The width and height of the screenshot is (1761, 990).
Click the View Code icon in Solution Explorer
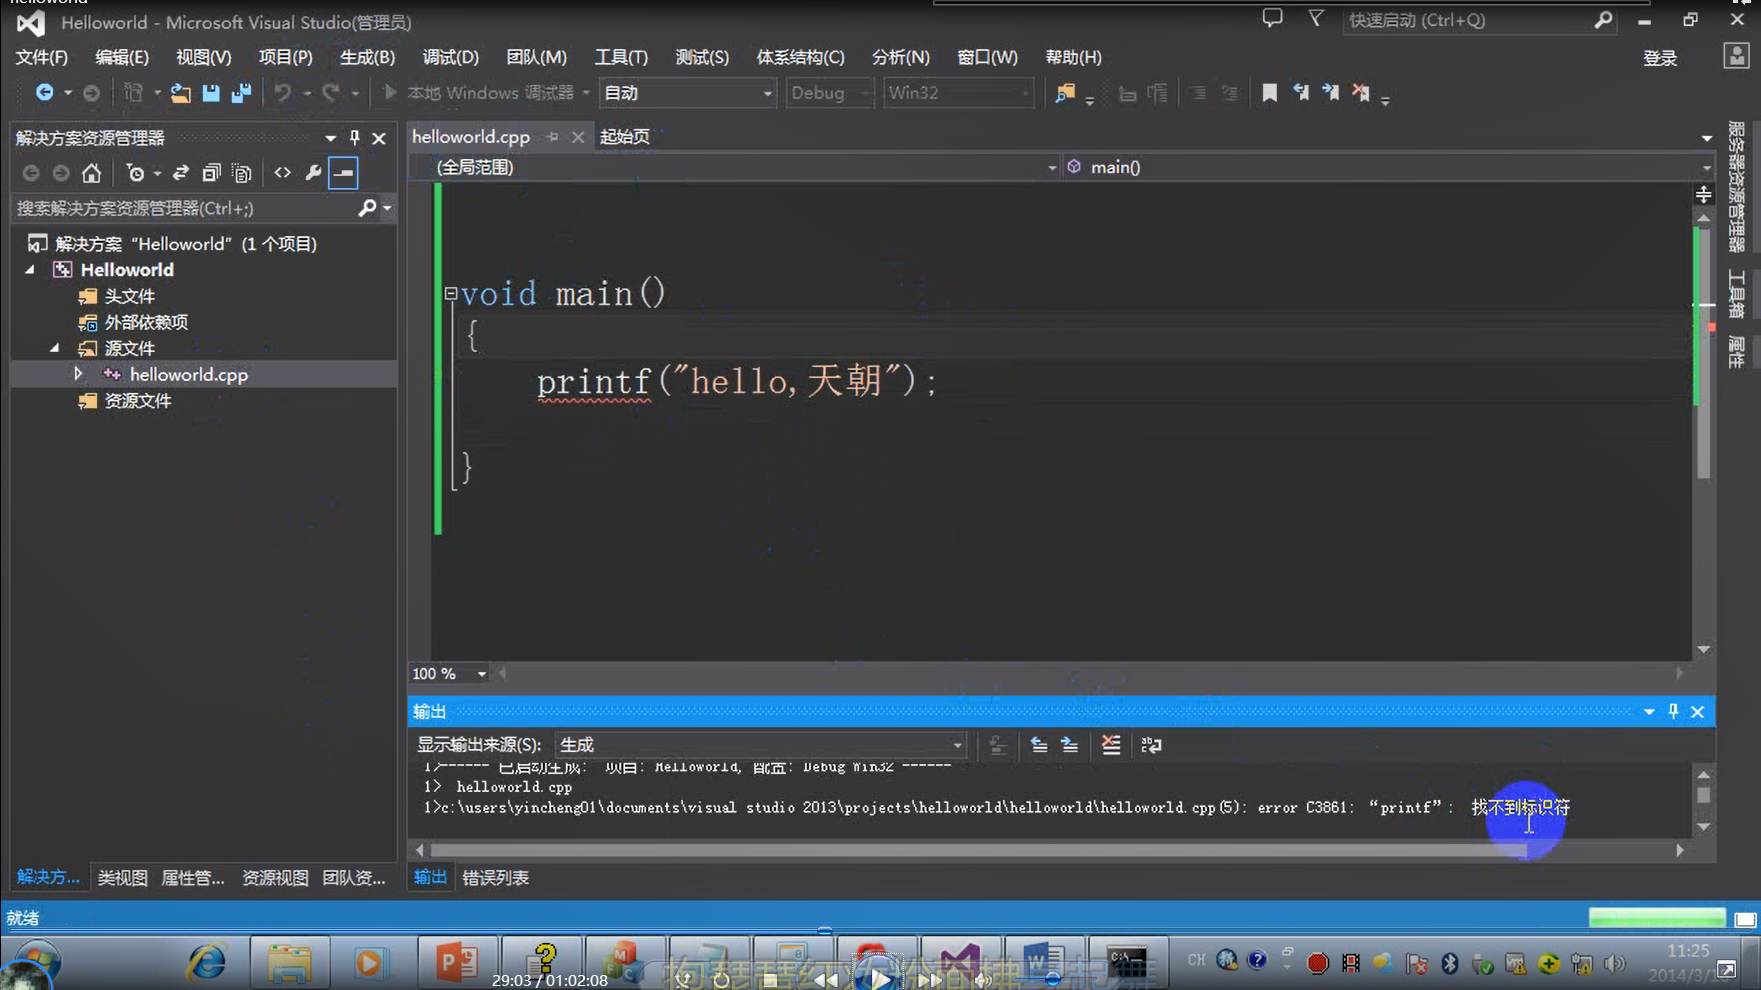click(x=282, y=173)
